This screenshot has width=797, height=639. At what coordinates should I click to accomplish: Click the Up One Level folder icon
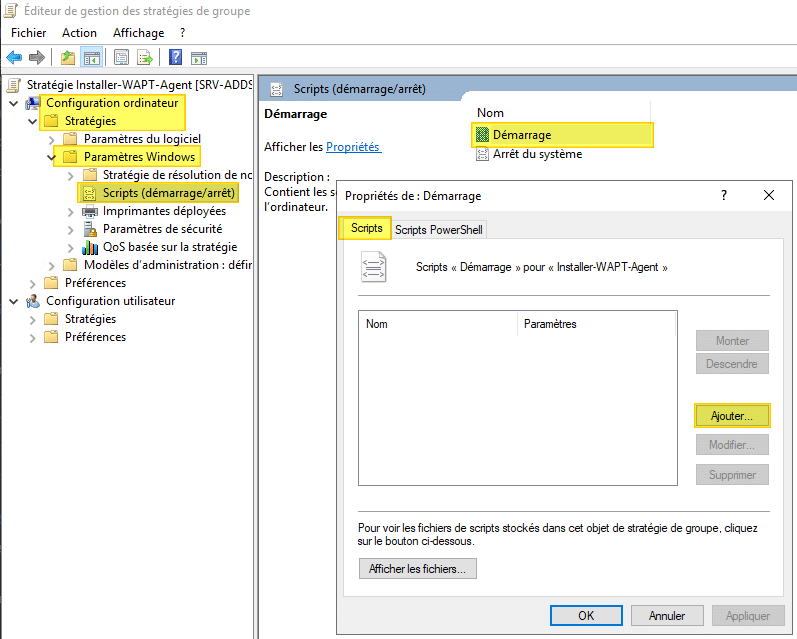[x=67, y=57]
